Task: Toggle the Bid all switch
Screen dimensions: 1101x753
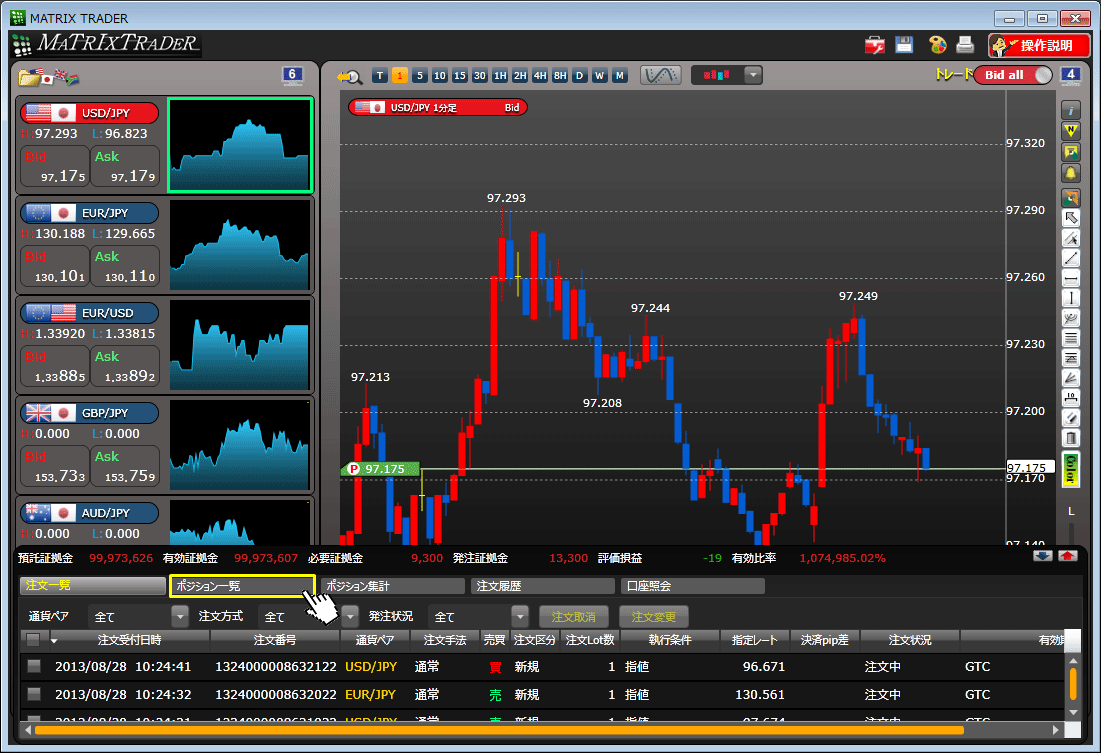Action: tap(1013, 75)
